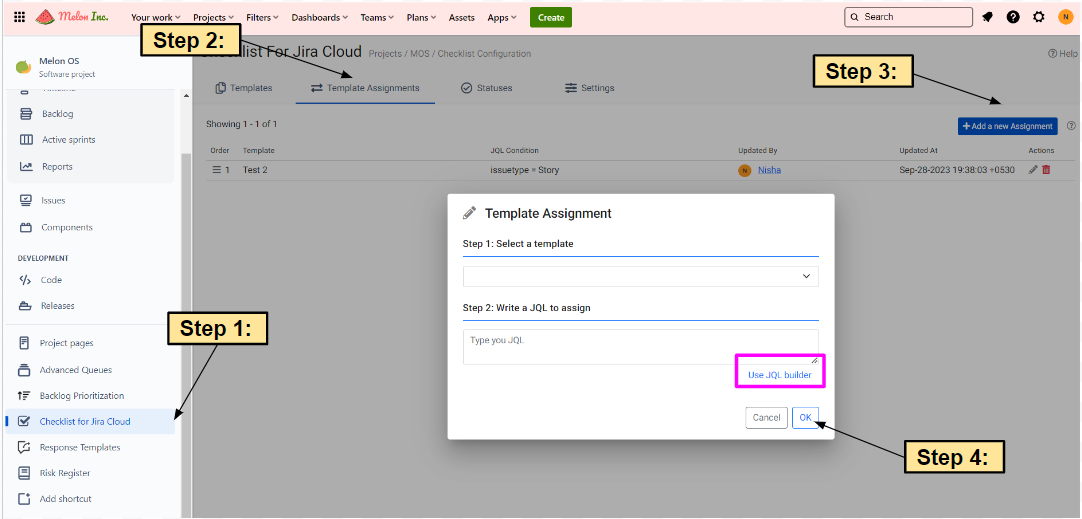
Task: Open Checklist for Jira Cloud in sidebar
Action: 85,421
